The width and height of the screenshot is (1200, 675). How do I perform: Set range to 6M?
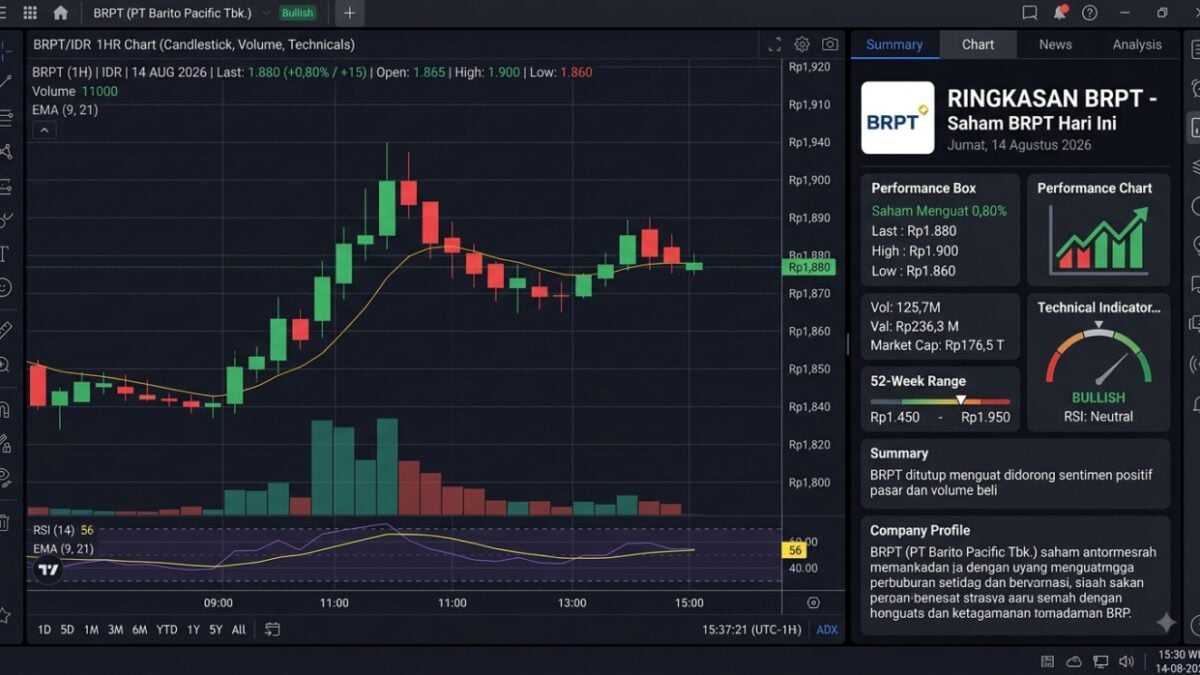coord(140,629)
